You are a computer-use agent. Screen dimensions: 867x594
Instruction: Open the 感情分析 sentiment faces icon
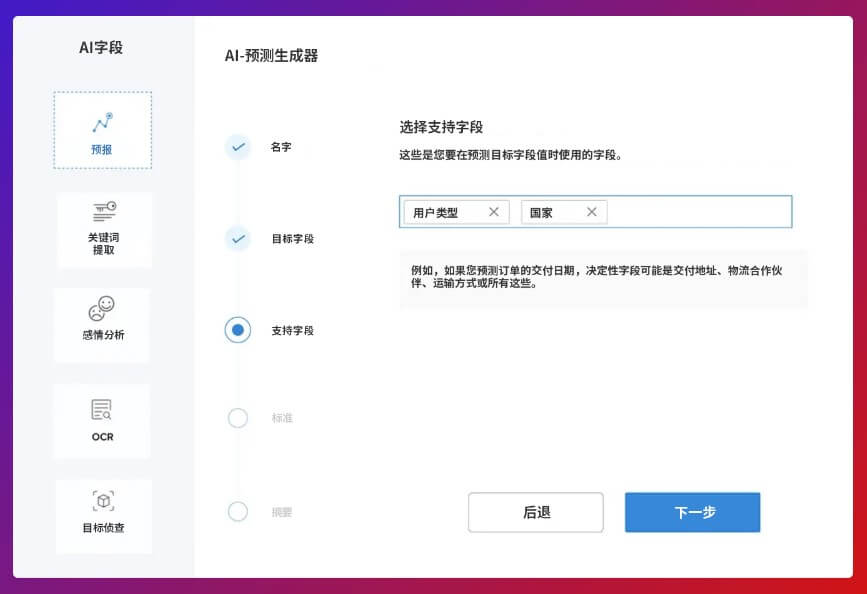102,308
